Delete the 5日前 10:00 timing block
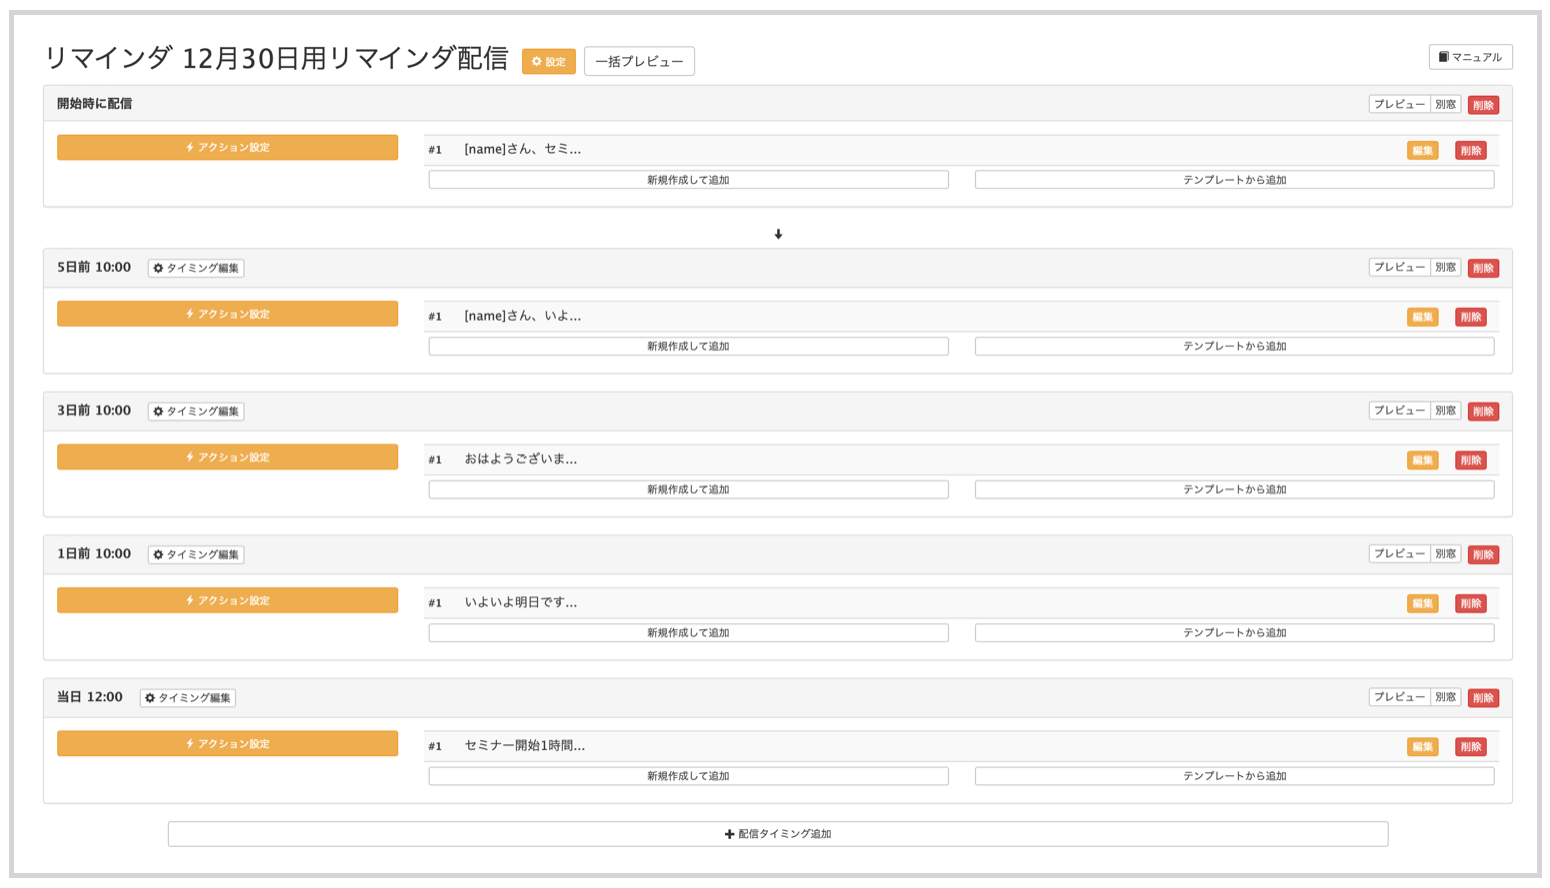The height and width of the screenshot is (888, 1550). tap(1483, 268)
